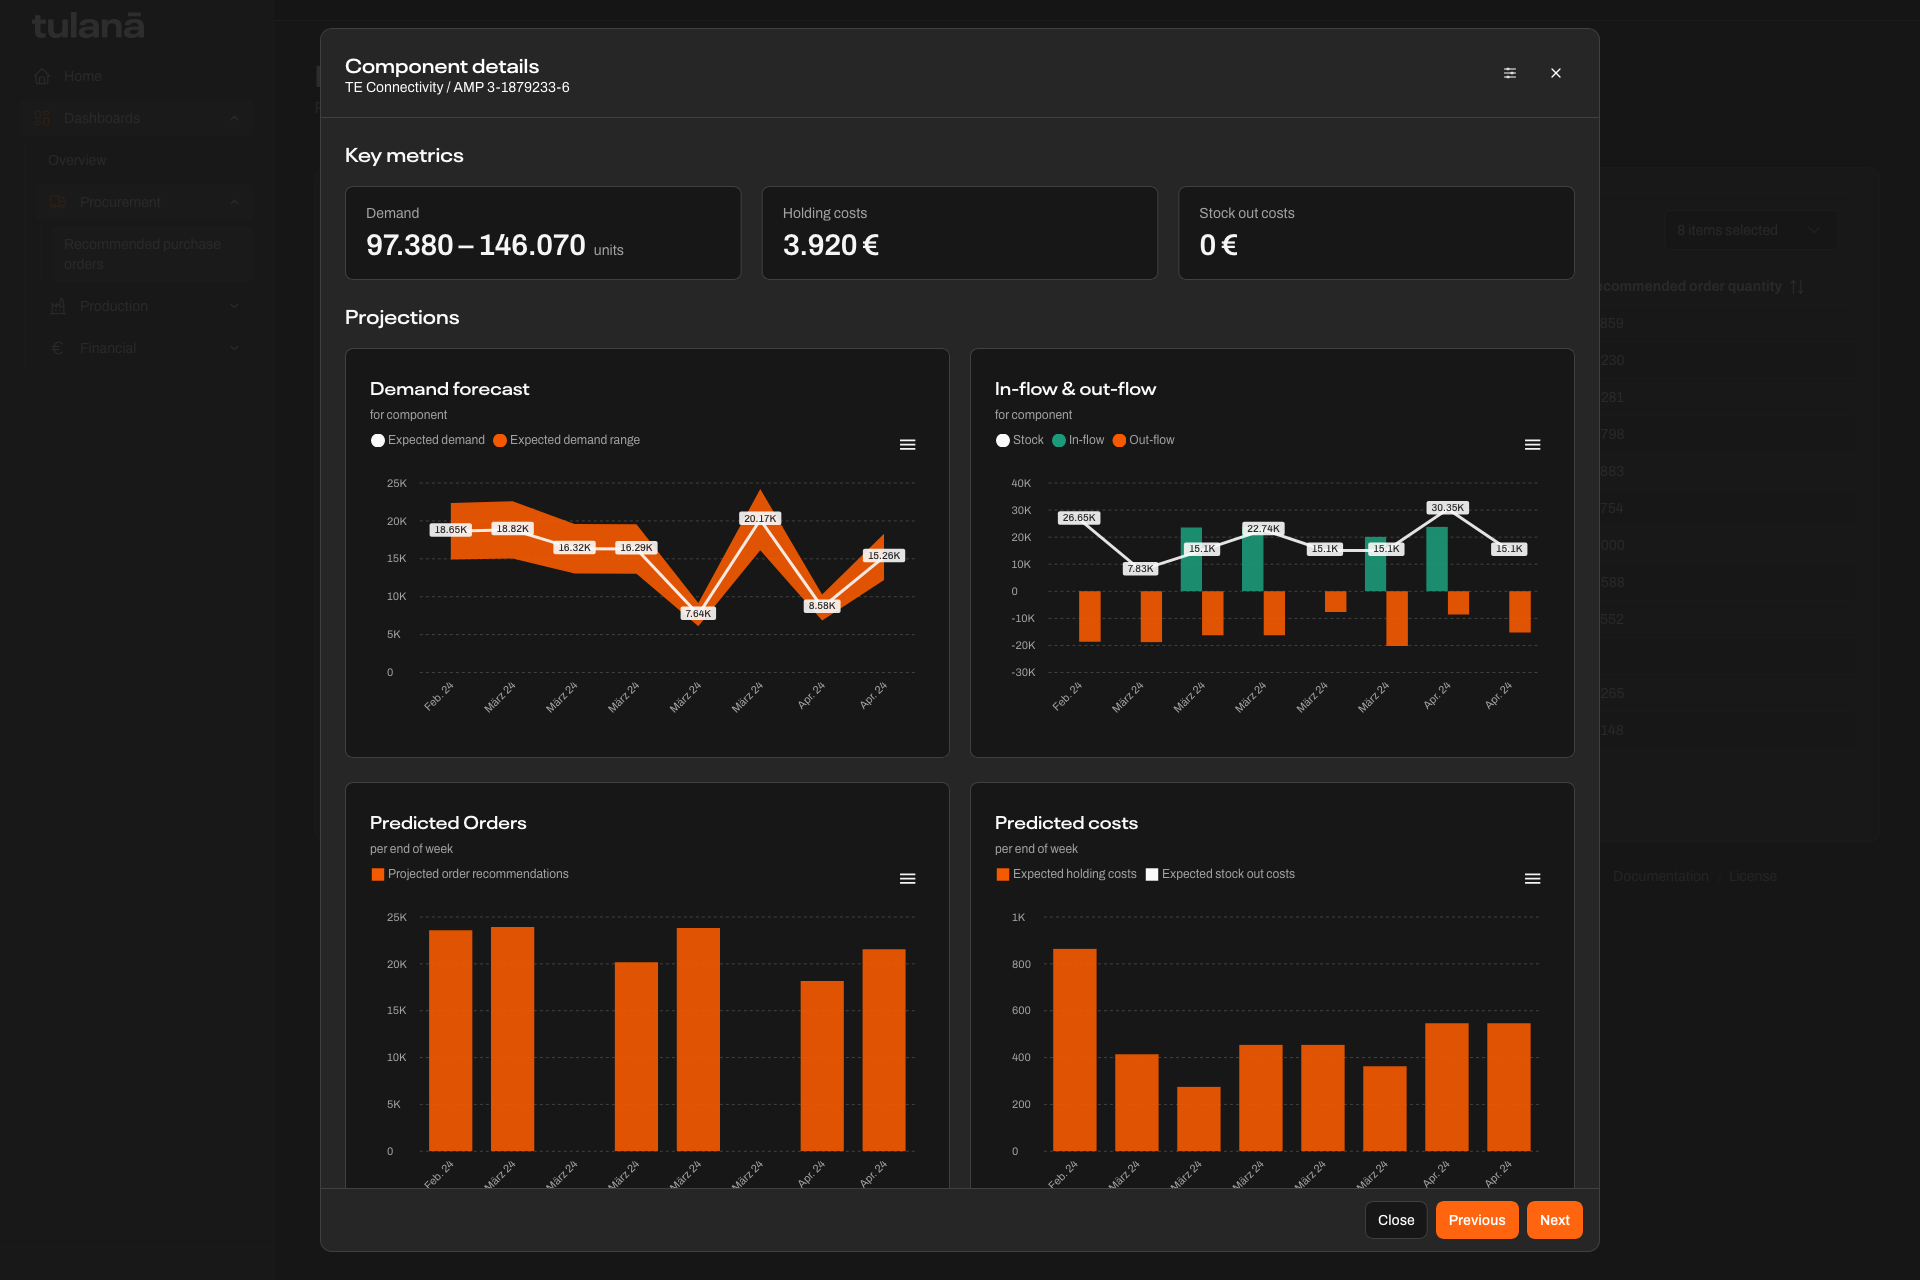Viewport: 1920px width, 1280px height.
Task: Click the Previous button
Action: pos(1477,1220)
